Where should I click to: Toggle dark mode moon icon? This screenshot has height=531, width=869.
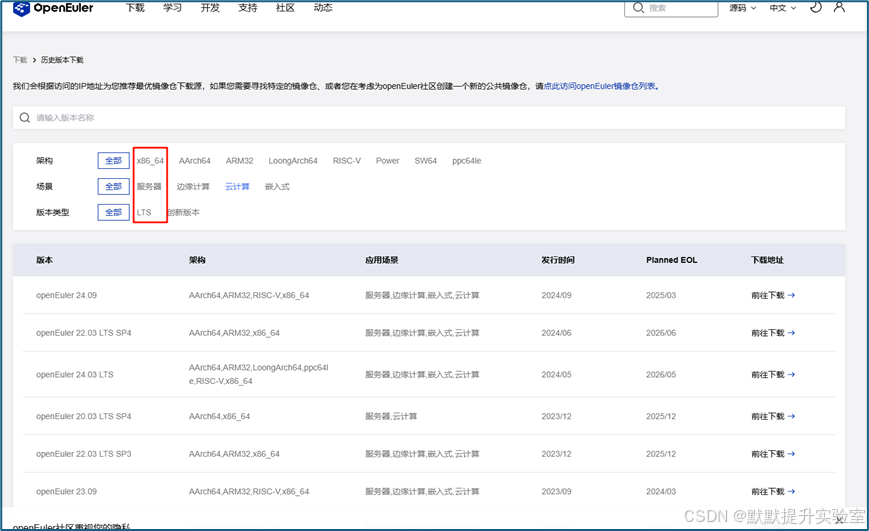pyautogui.click(x=816, y=7)
